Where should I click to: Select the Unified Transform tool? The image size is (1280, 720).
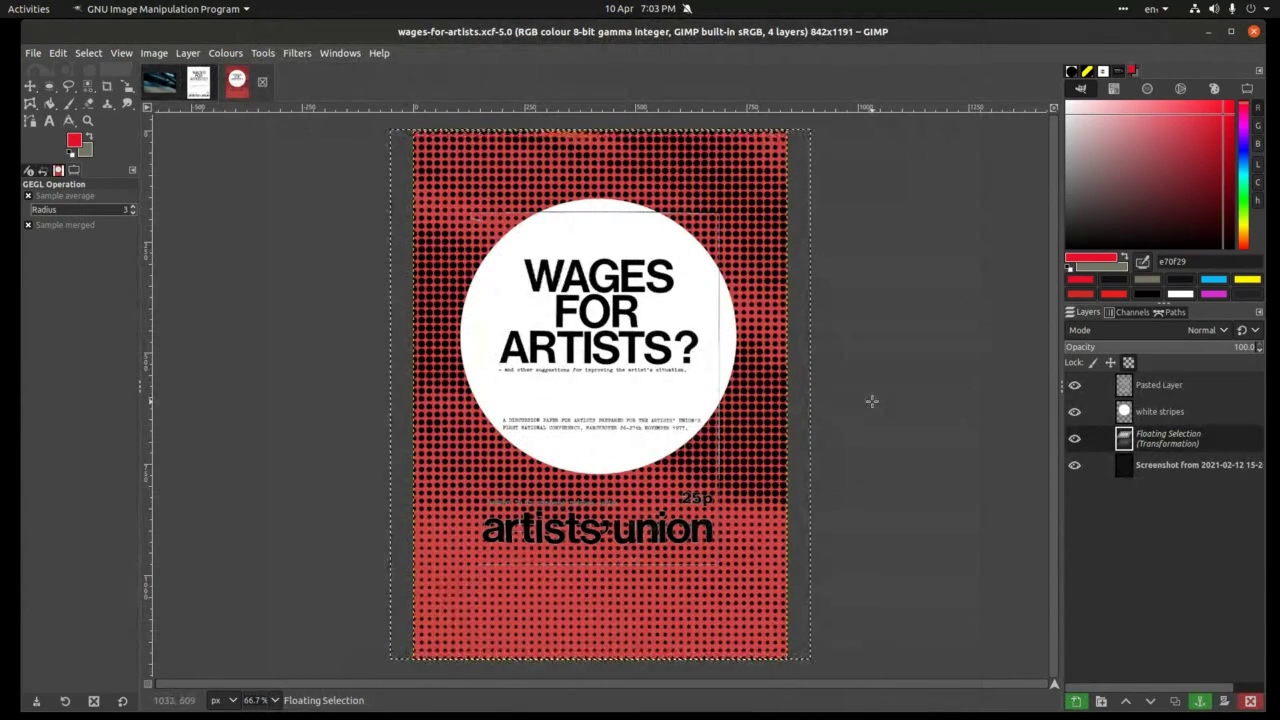click(127, 87)
